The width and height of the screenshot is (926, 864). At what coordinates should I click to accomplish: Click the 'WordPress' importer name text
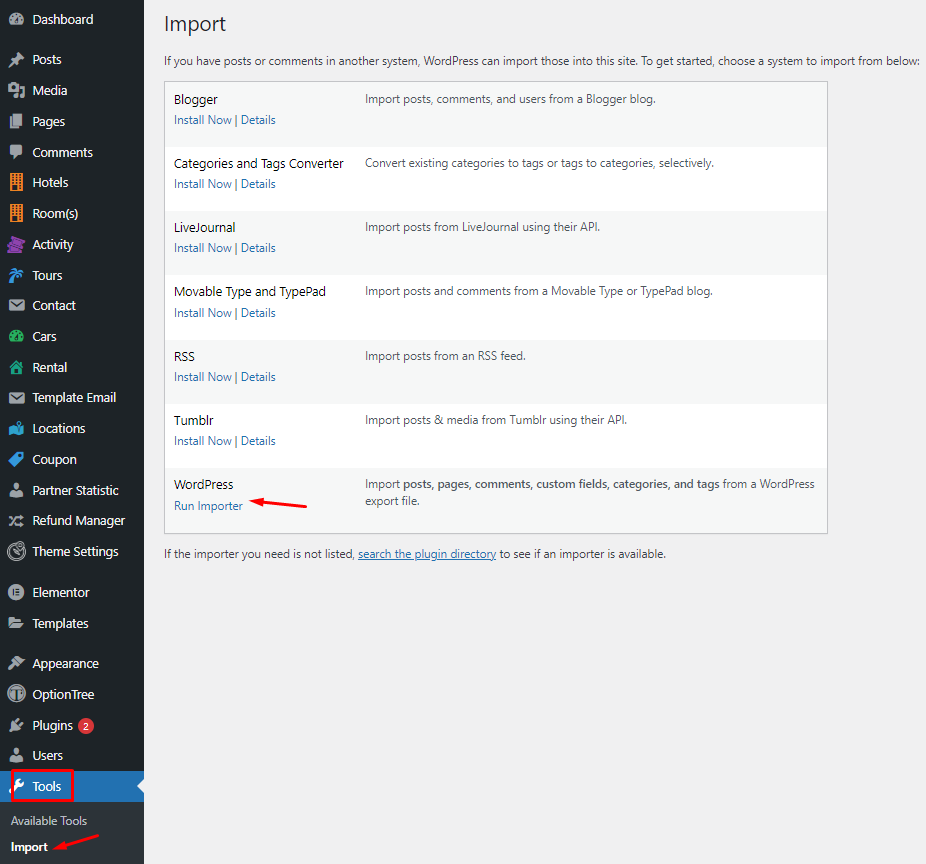click(204, 484)
